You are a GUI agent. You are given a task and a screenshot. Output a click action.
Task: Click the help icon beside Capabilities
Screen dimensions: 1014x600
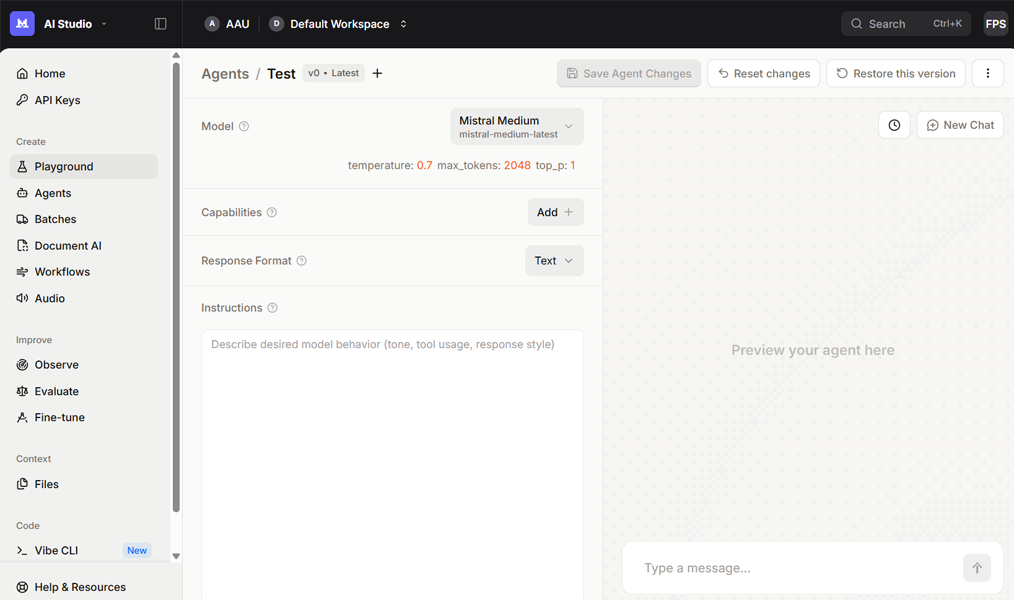point(272,213)
